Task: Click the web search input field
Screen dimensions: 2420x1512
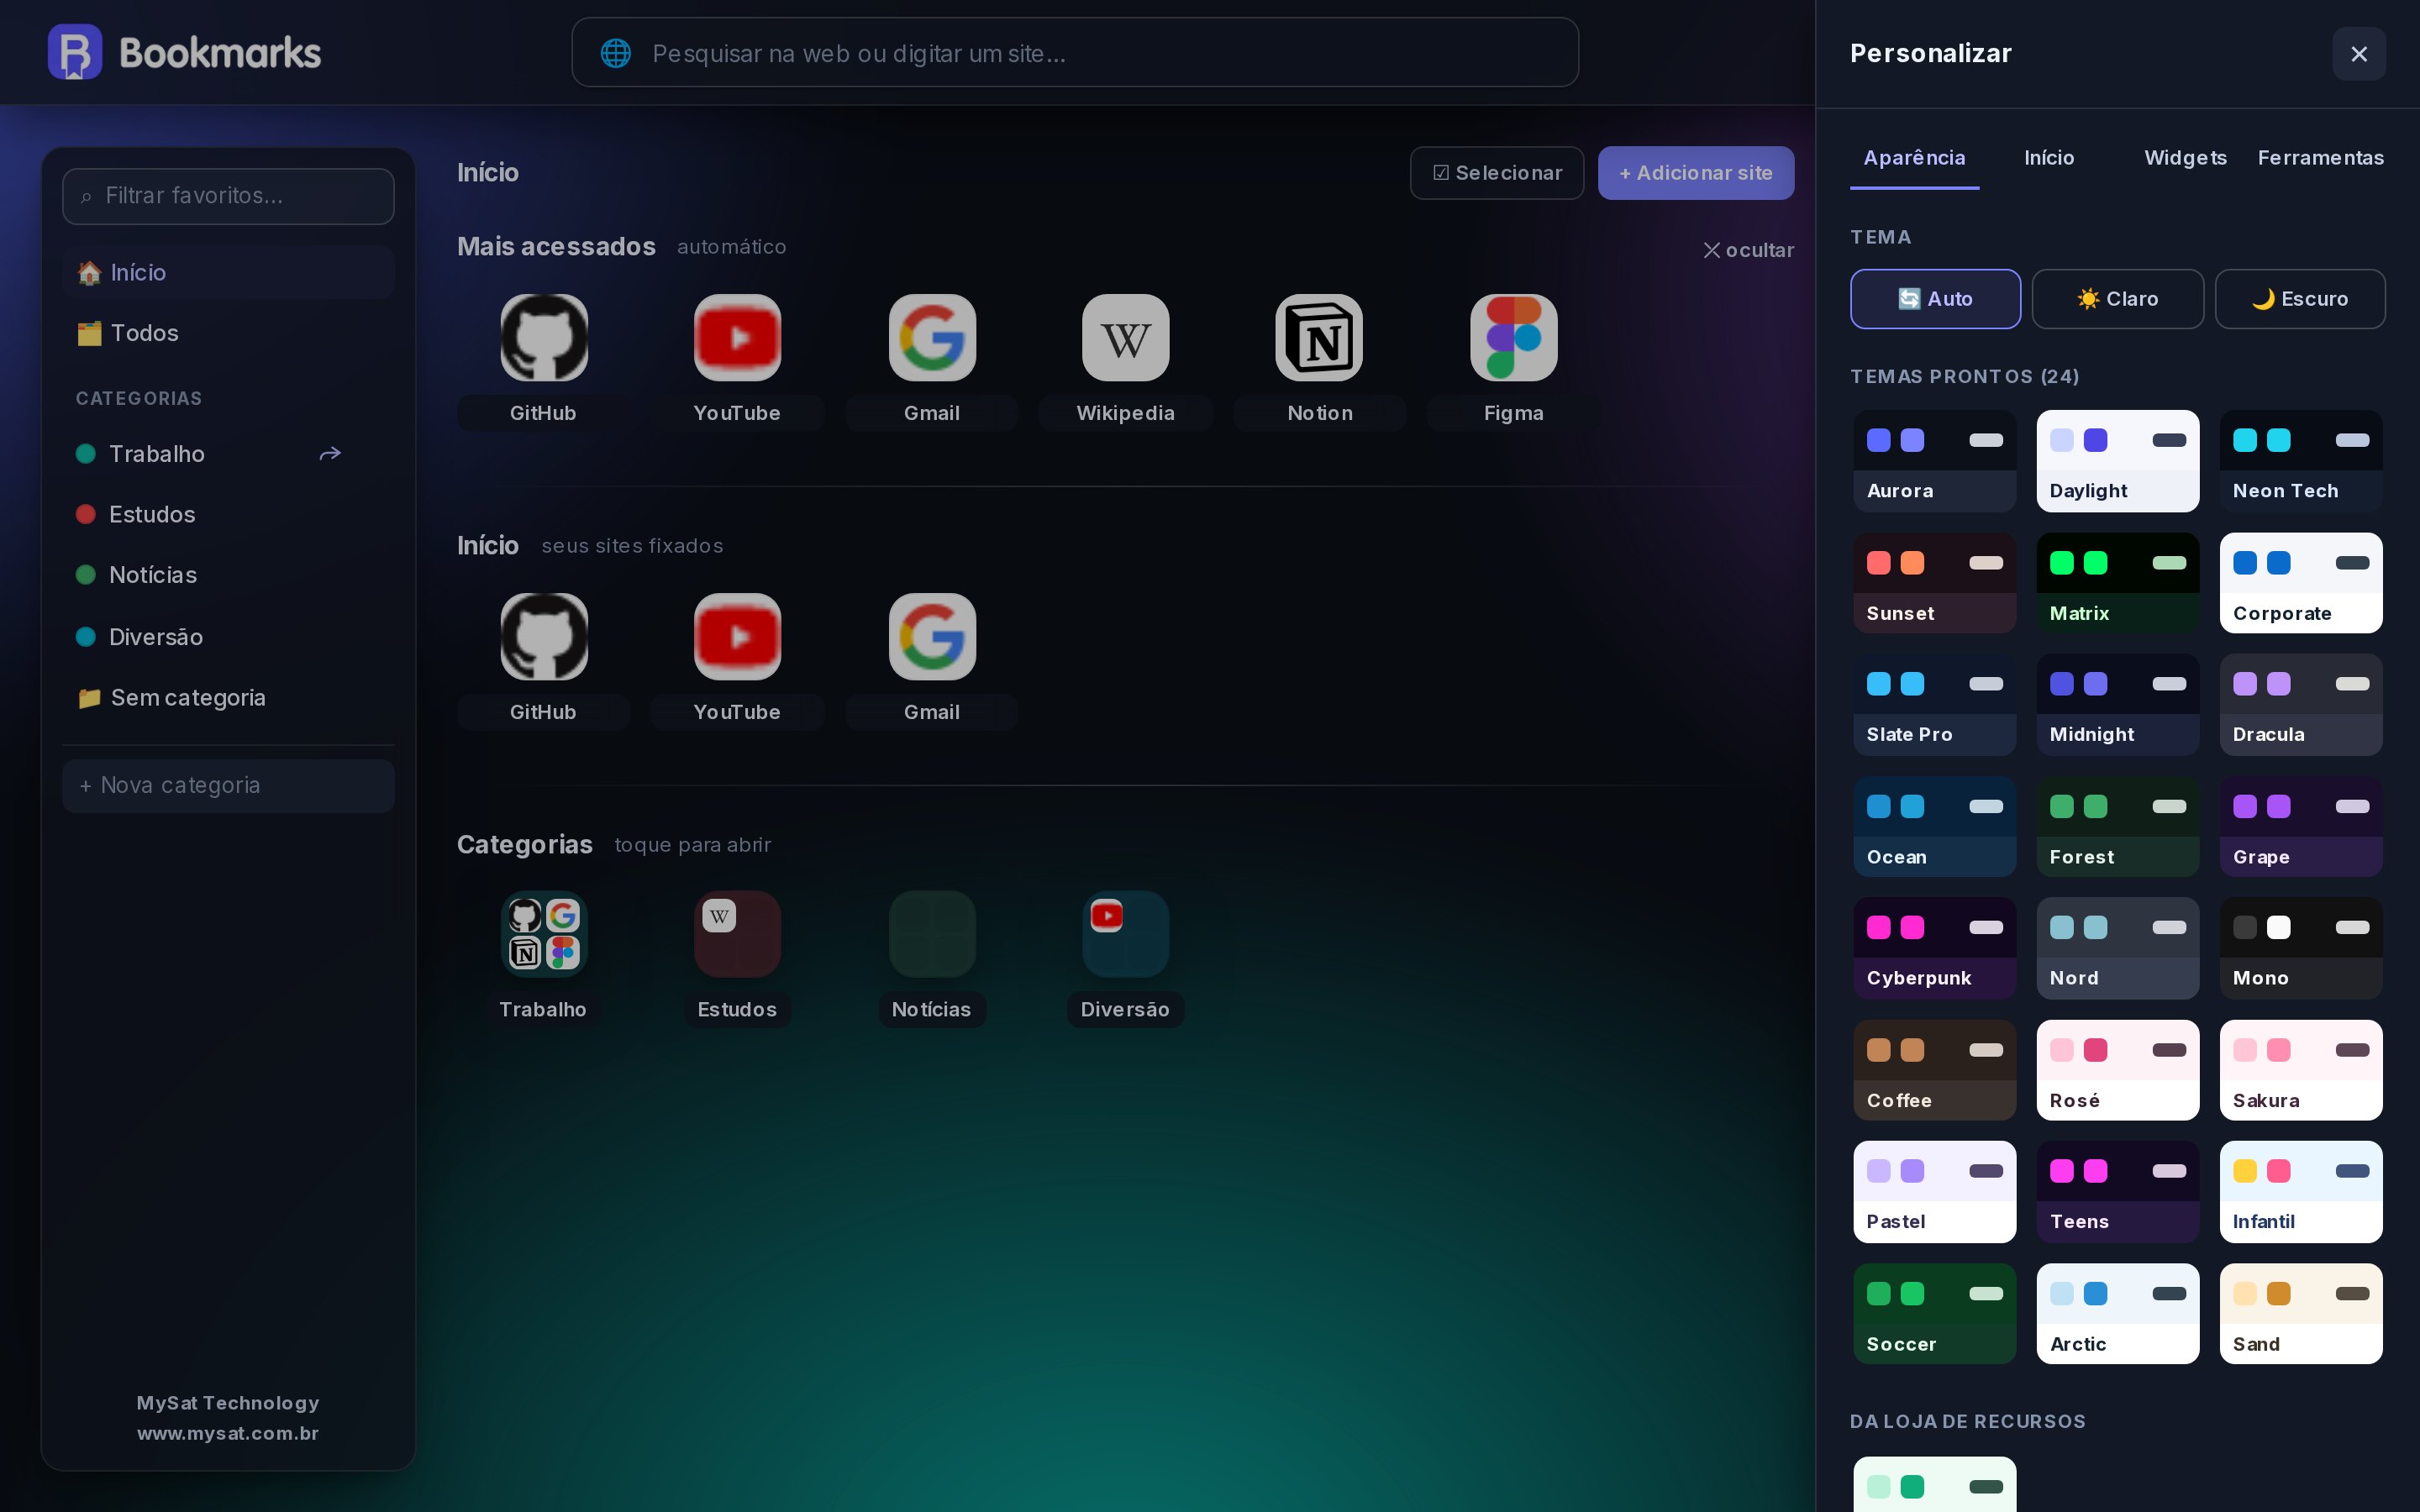Action: [x=1075, y=53]
